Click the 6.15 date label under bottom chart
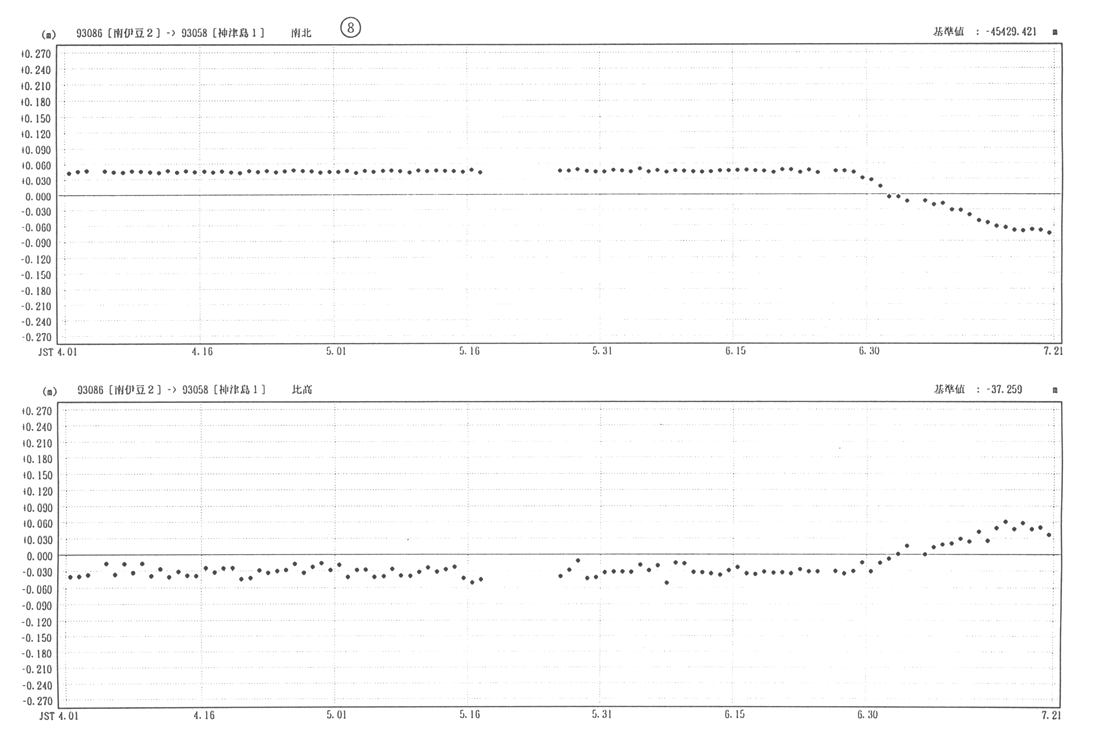The width and height of the screenshot is (1094, 750). tap(735, 715)
